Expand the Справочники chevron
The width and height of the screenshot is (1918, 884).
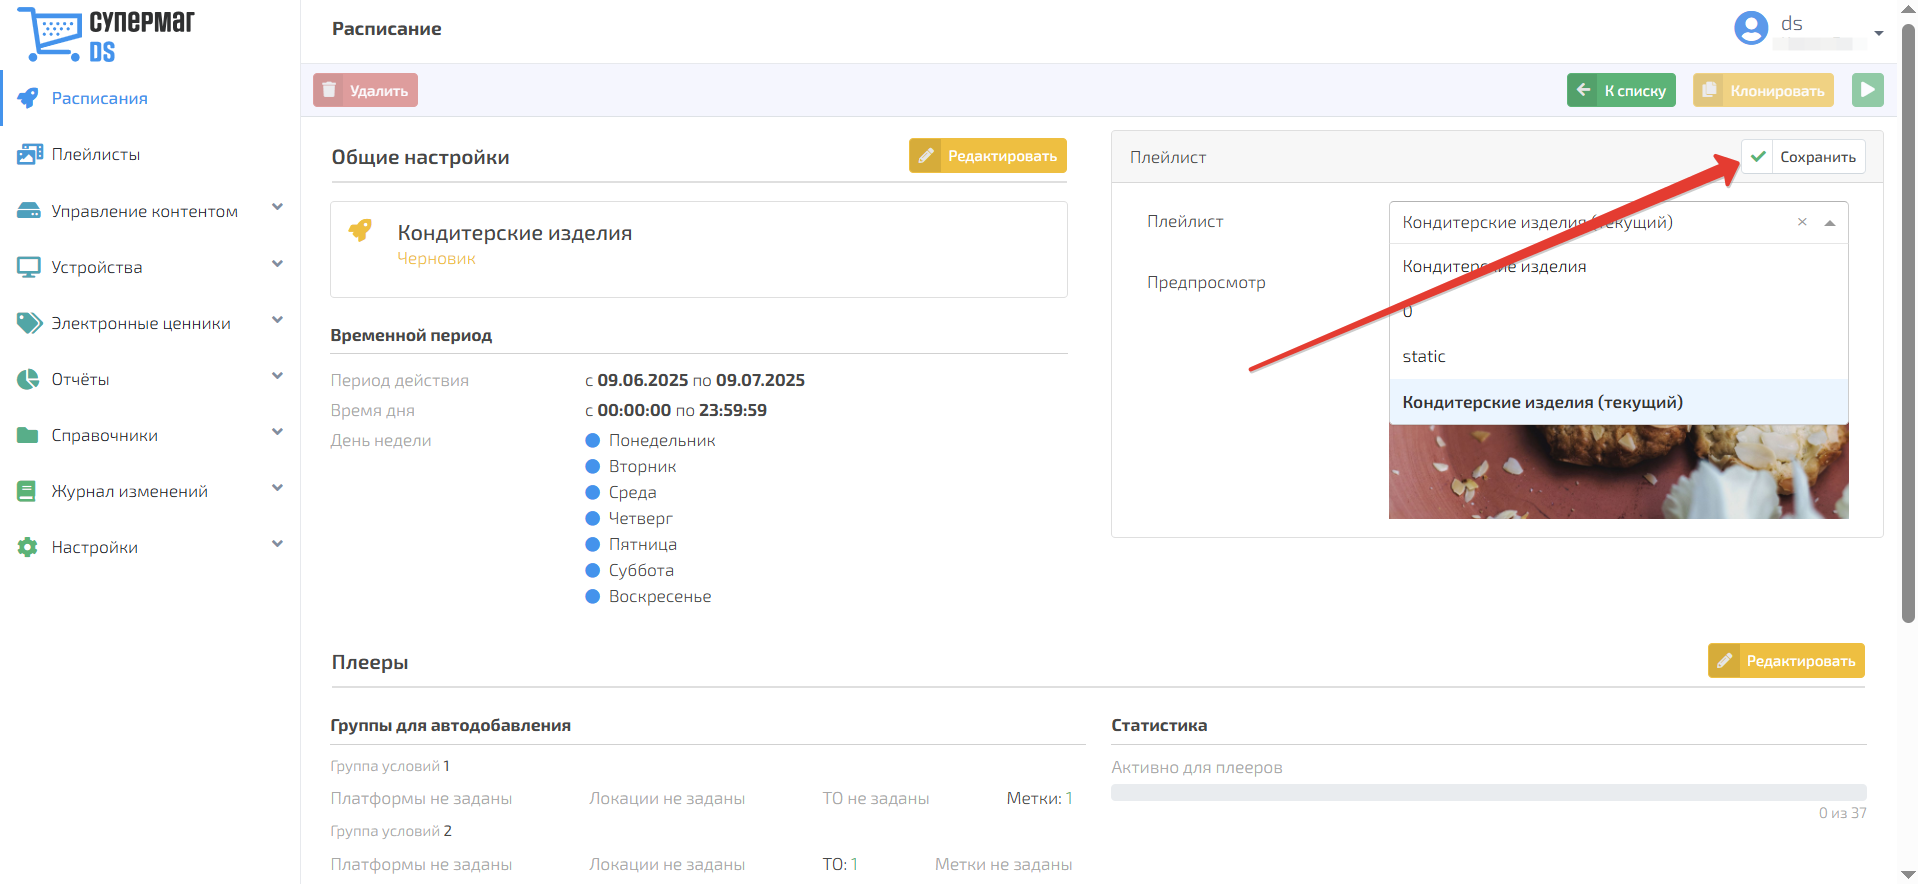pos(277,432)
